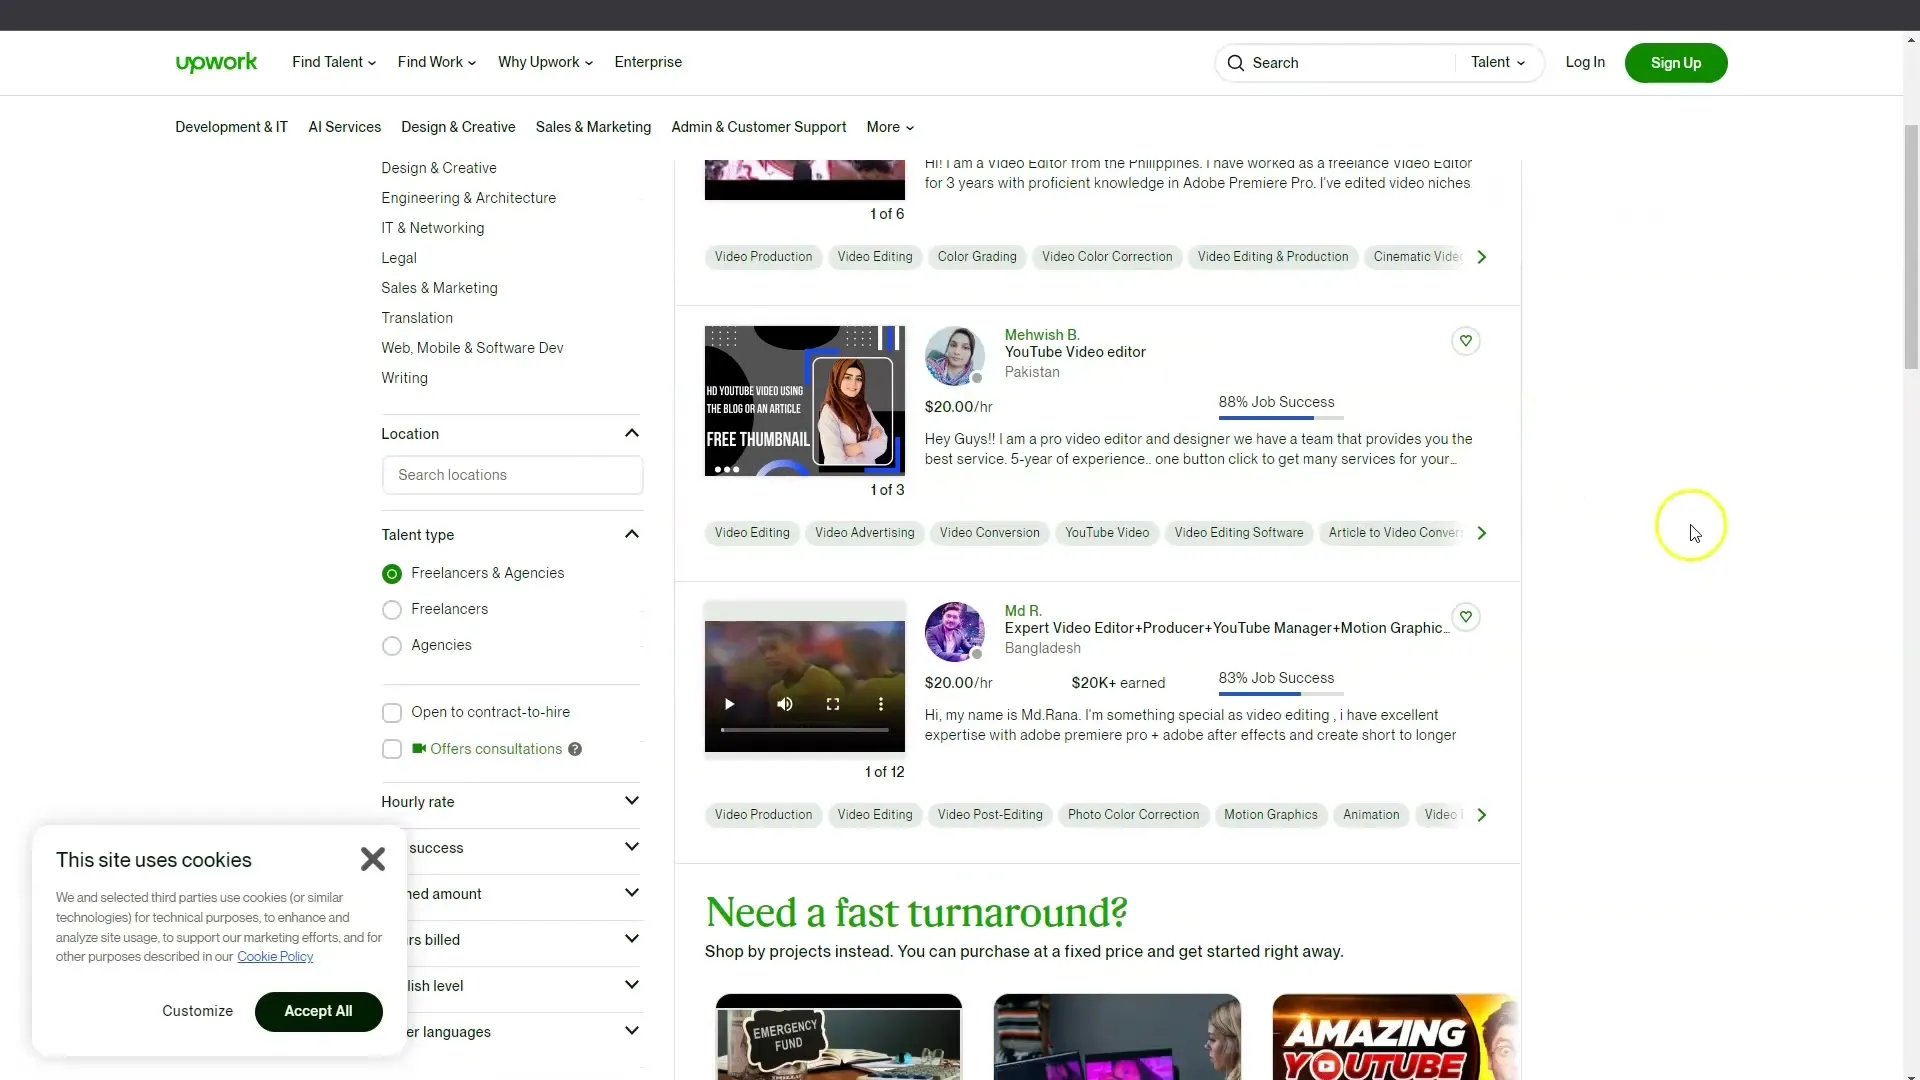Screen dimensions: 1920x1080
Task: Click the Sign Up button
Action: pyautogui.click(x=1676, y=62)
